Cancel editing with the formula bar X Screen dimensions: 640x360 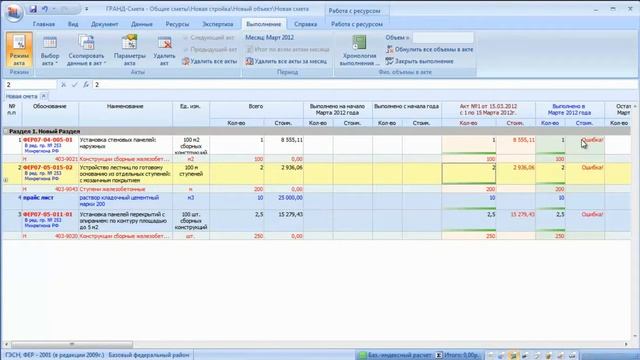(x=63, y=84)
